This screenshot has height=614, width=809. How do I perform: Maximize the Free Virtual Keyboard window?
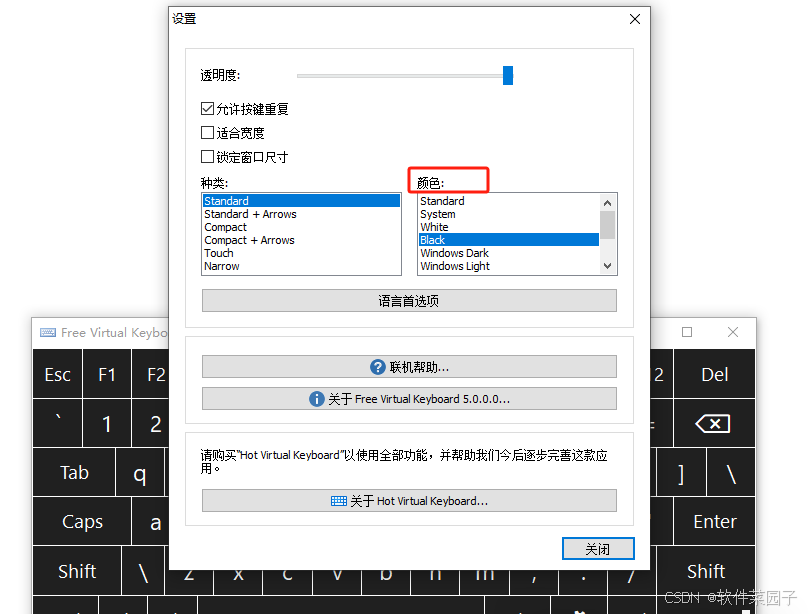687,332
